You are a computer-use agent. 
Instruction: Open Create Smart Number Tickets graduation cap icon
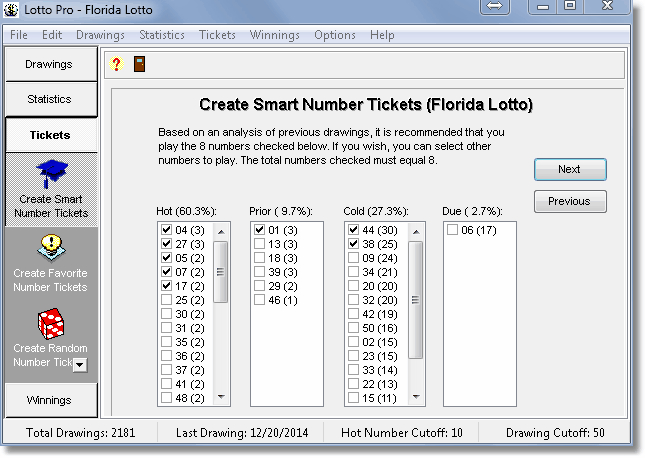pyautogui.click(x=51, y=174)
